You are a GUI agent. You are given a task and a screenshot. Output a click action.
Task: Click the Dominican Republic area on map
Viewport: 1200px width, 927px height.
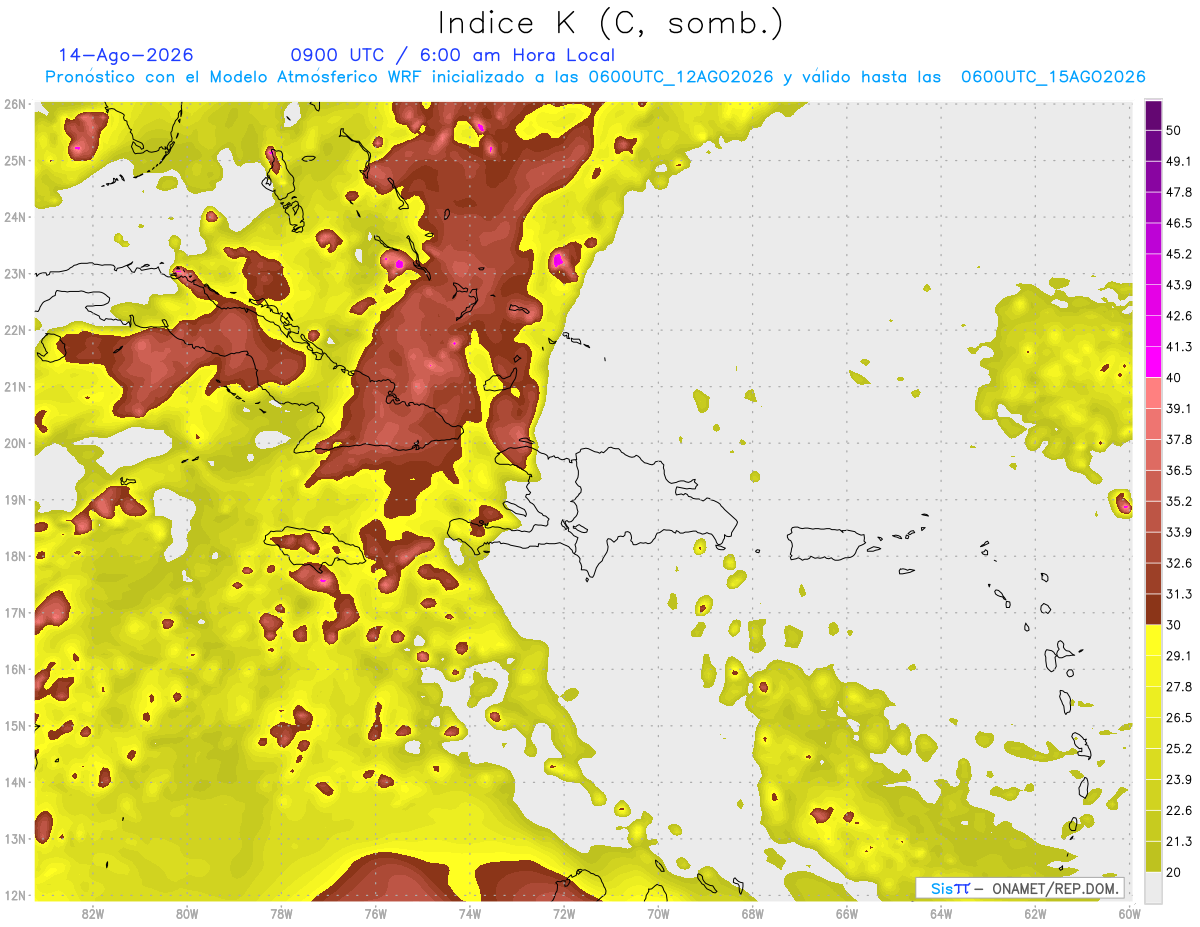[x=650, y=515]
